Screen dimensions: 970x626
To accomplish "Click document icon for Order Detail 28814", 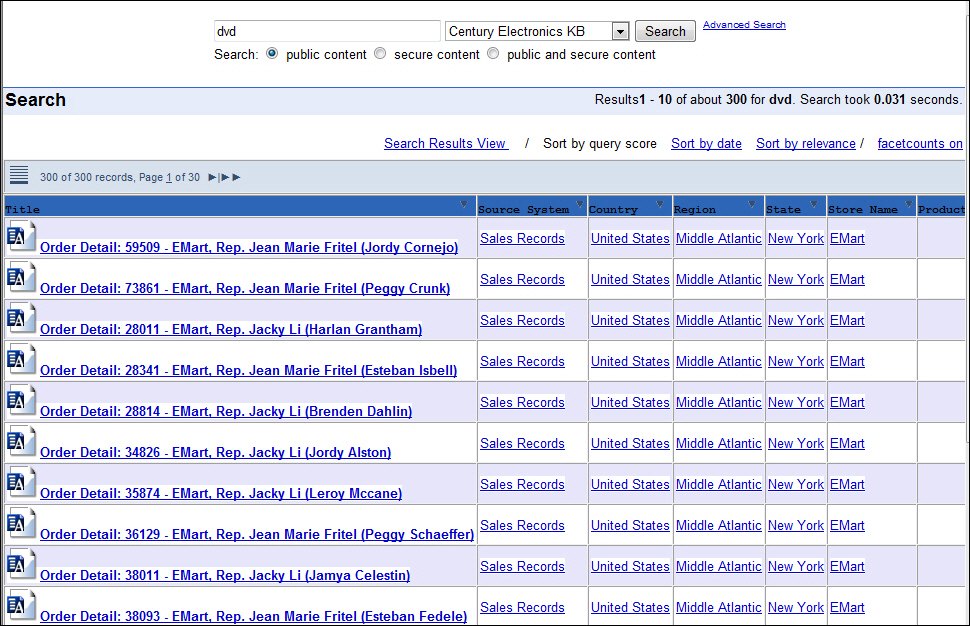I will coord(20,401).
